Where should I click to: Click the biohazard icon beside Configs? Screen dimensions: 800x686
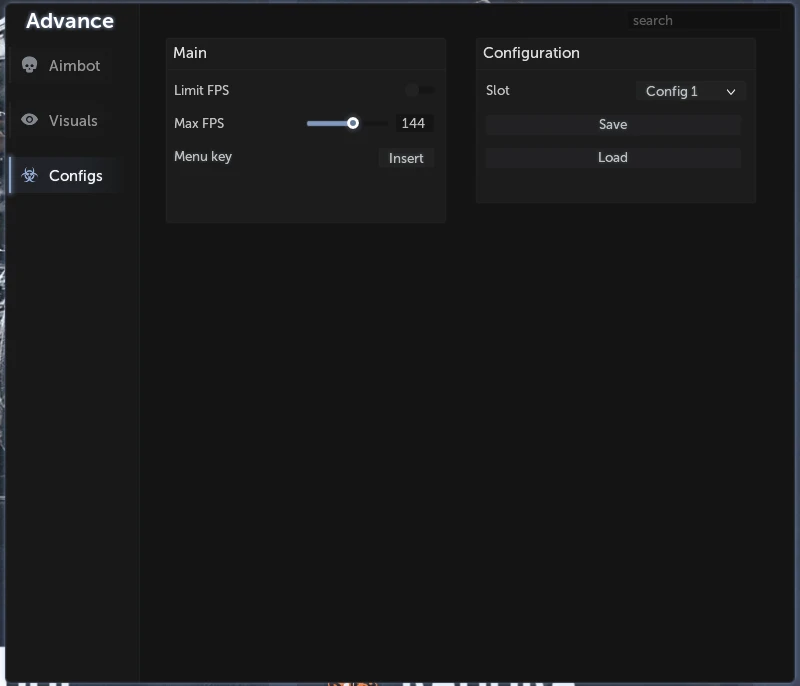pos(30,175)
